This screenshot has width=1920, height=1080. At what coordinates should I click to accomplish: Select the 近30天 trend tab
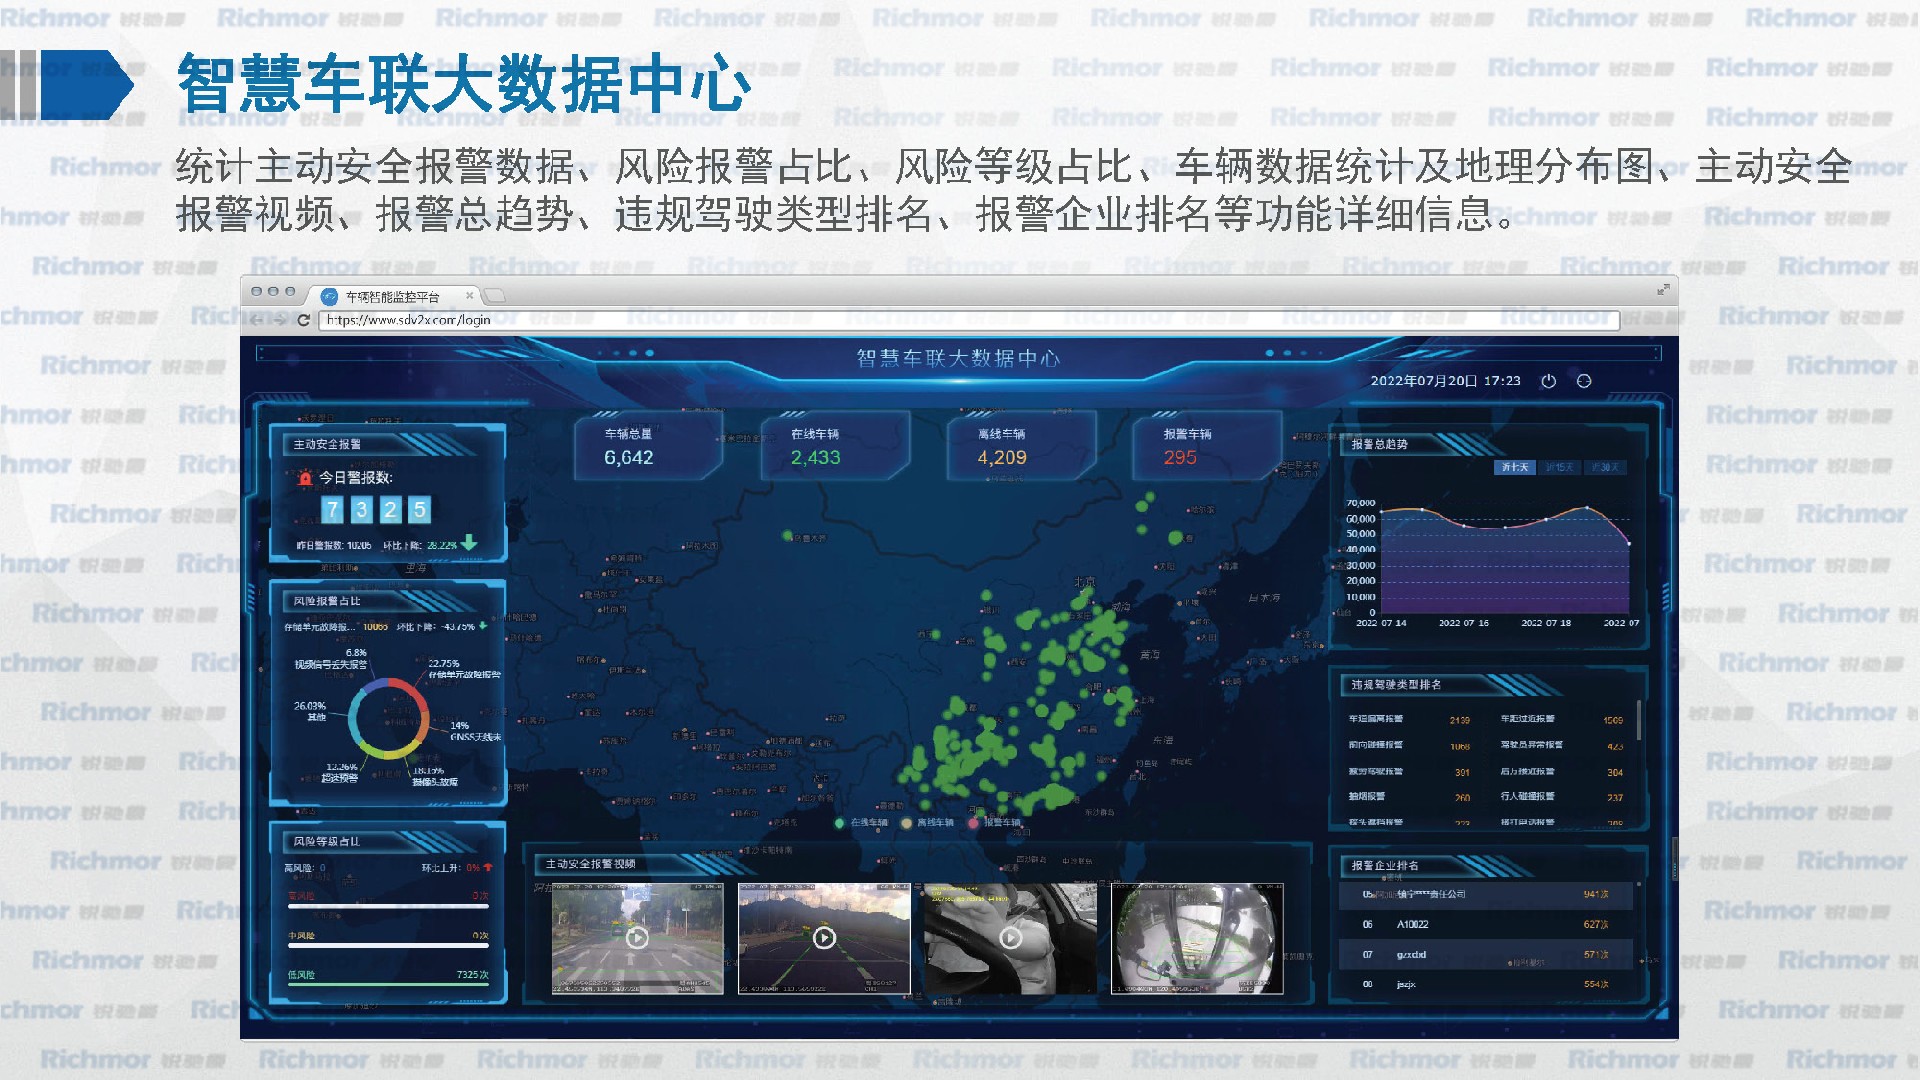(x=1605, y=467)
